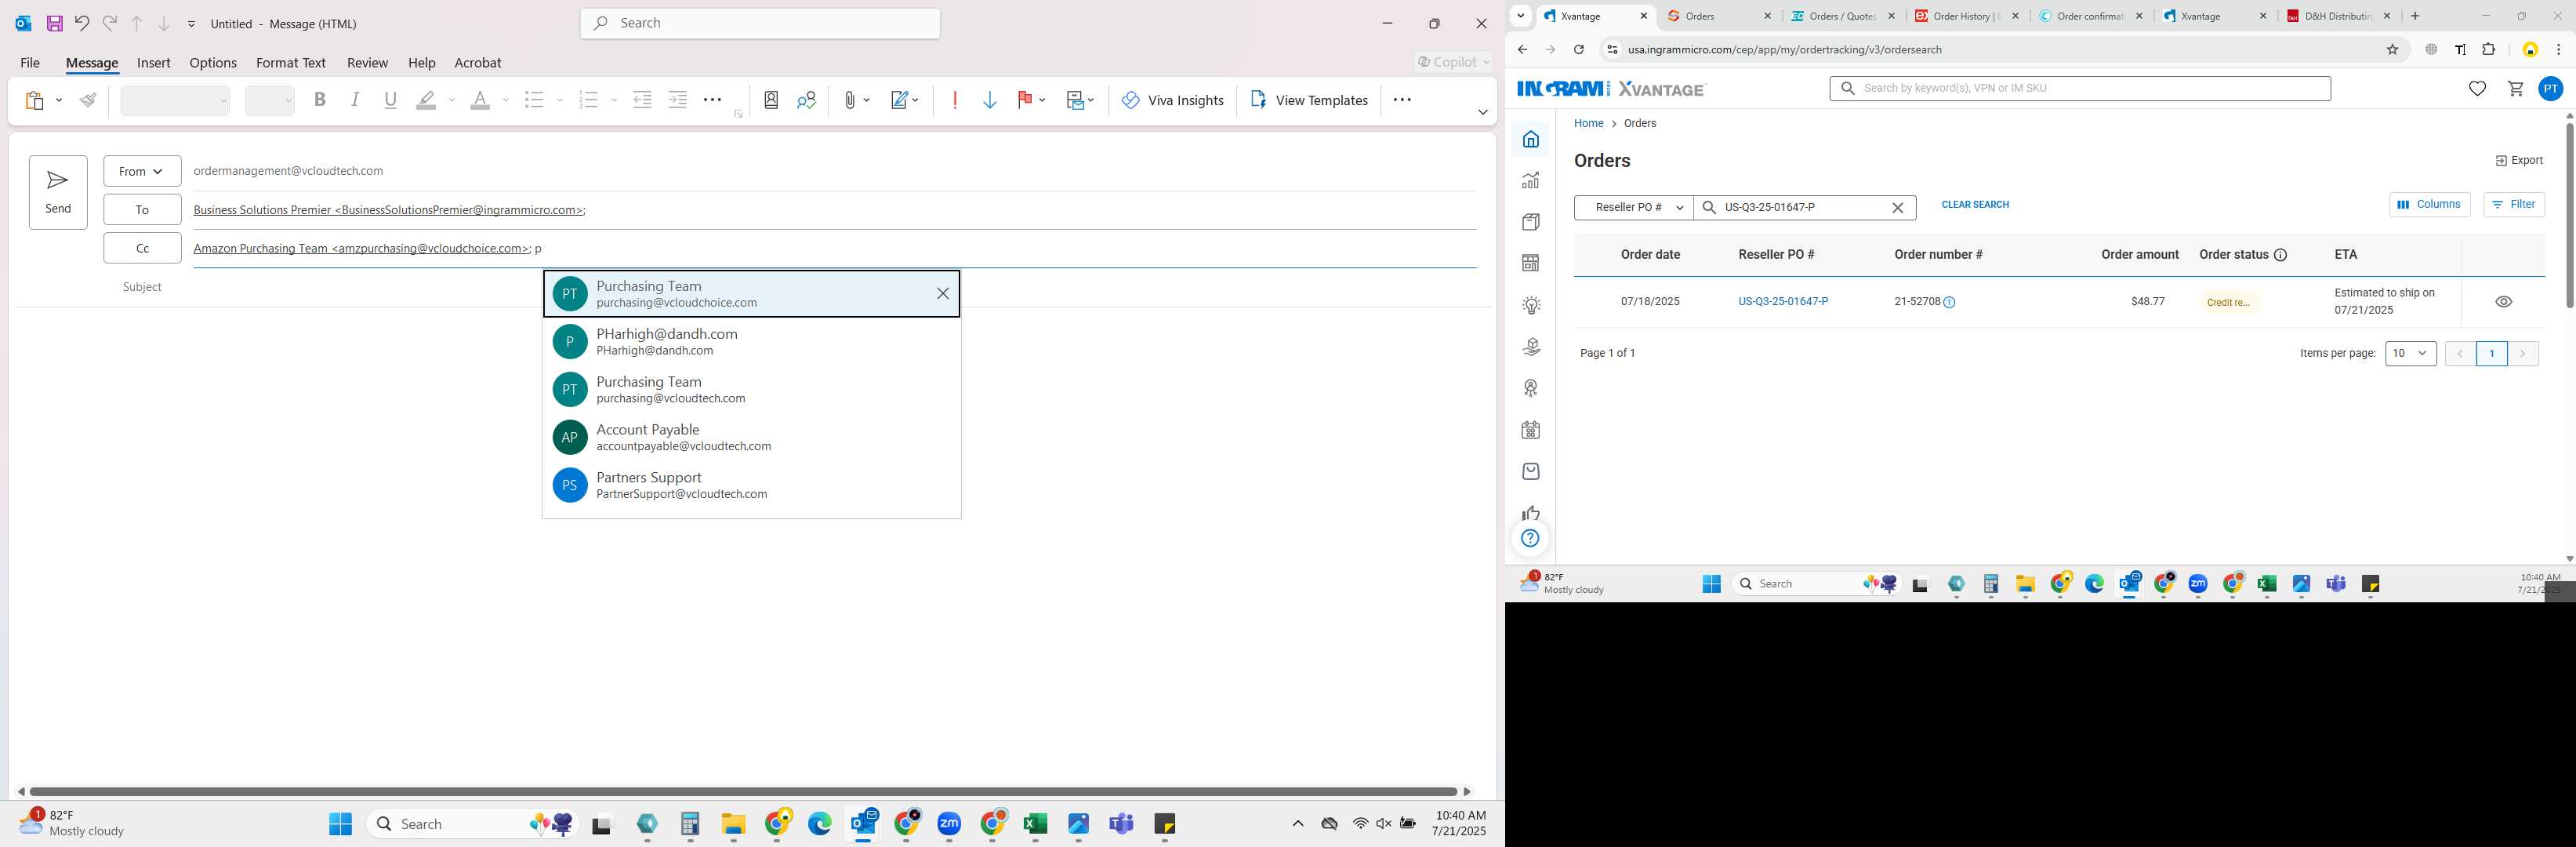Collapse the Outlook ribbon chevron
This screenshot has height=847, width=2576.
click(1482, 112)
